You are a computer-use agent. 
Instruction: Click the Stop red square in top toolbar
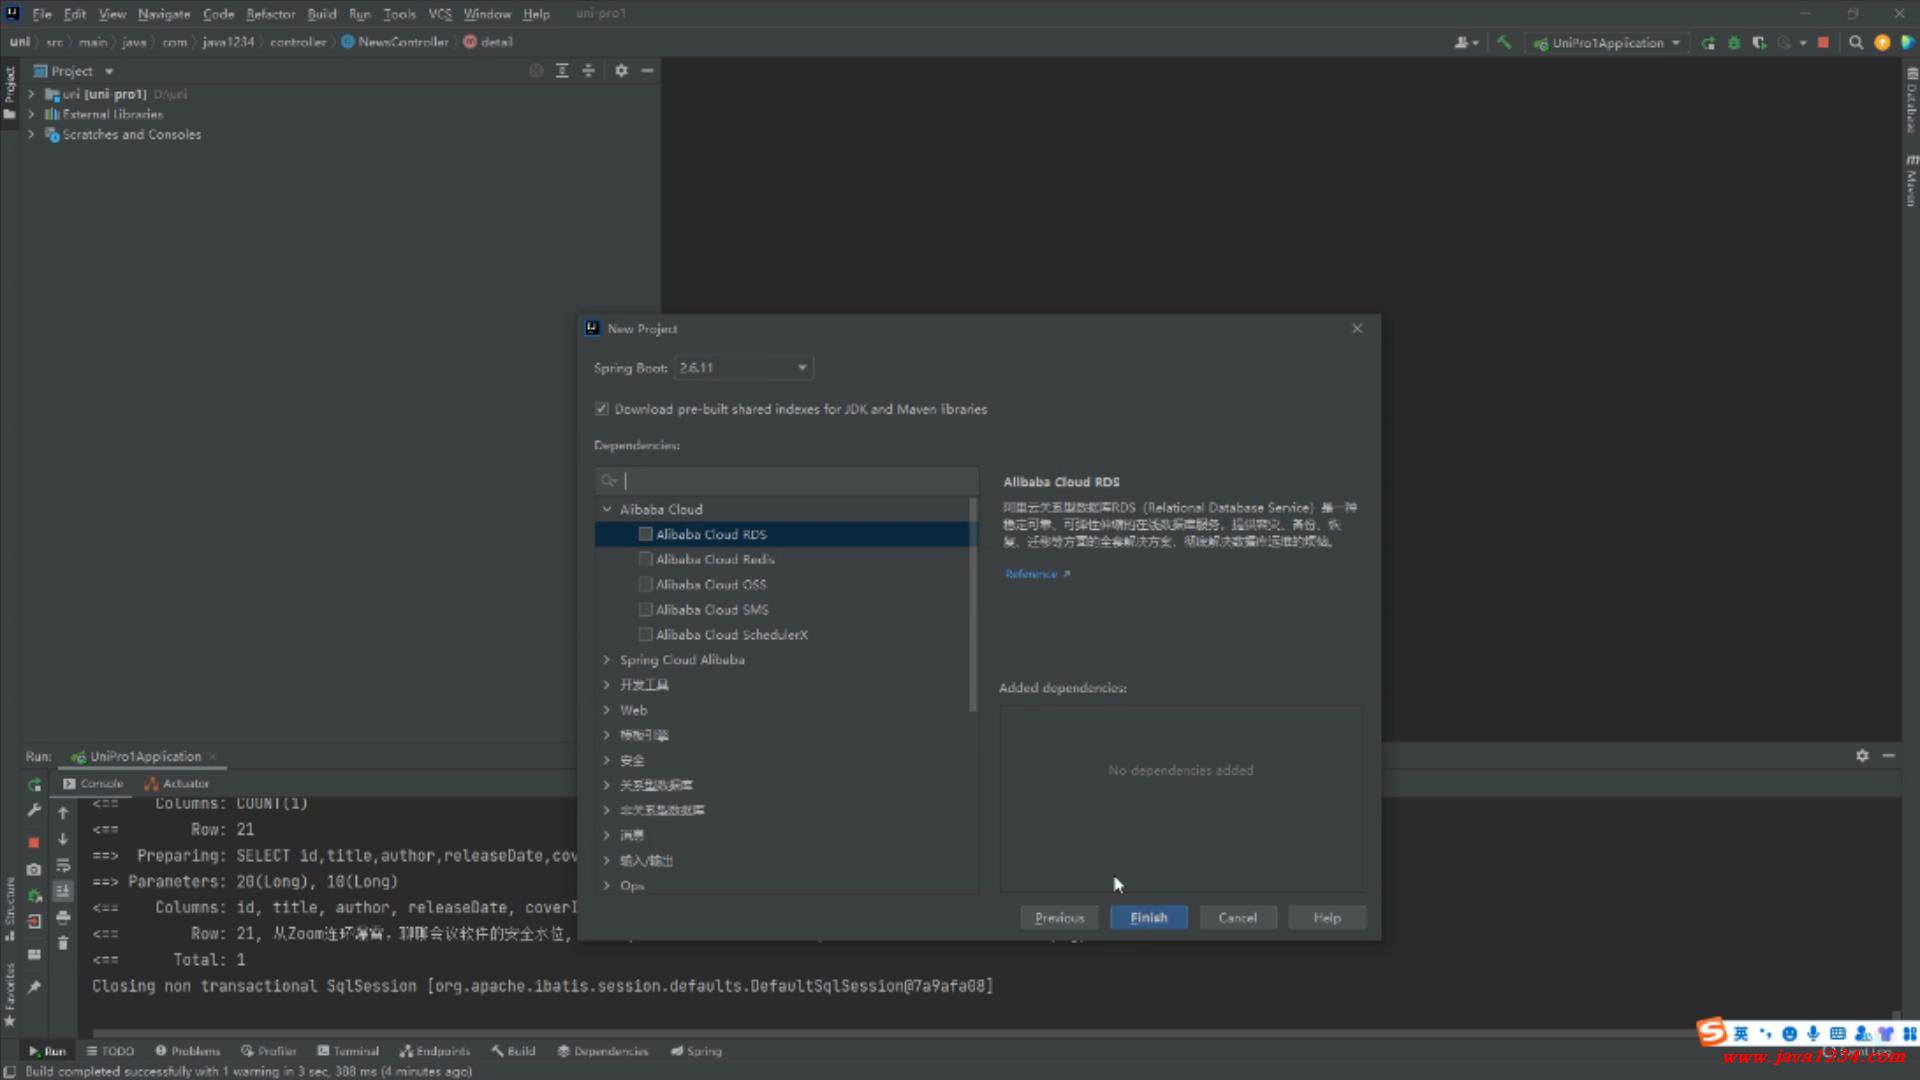[x=1823, y=42]
